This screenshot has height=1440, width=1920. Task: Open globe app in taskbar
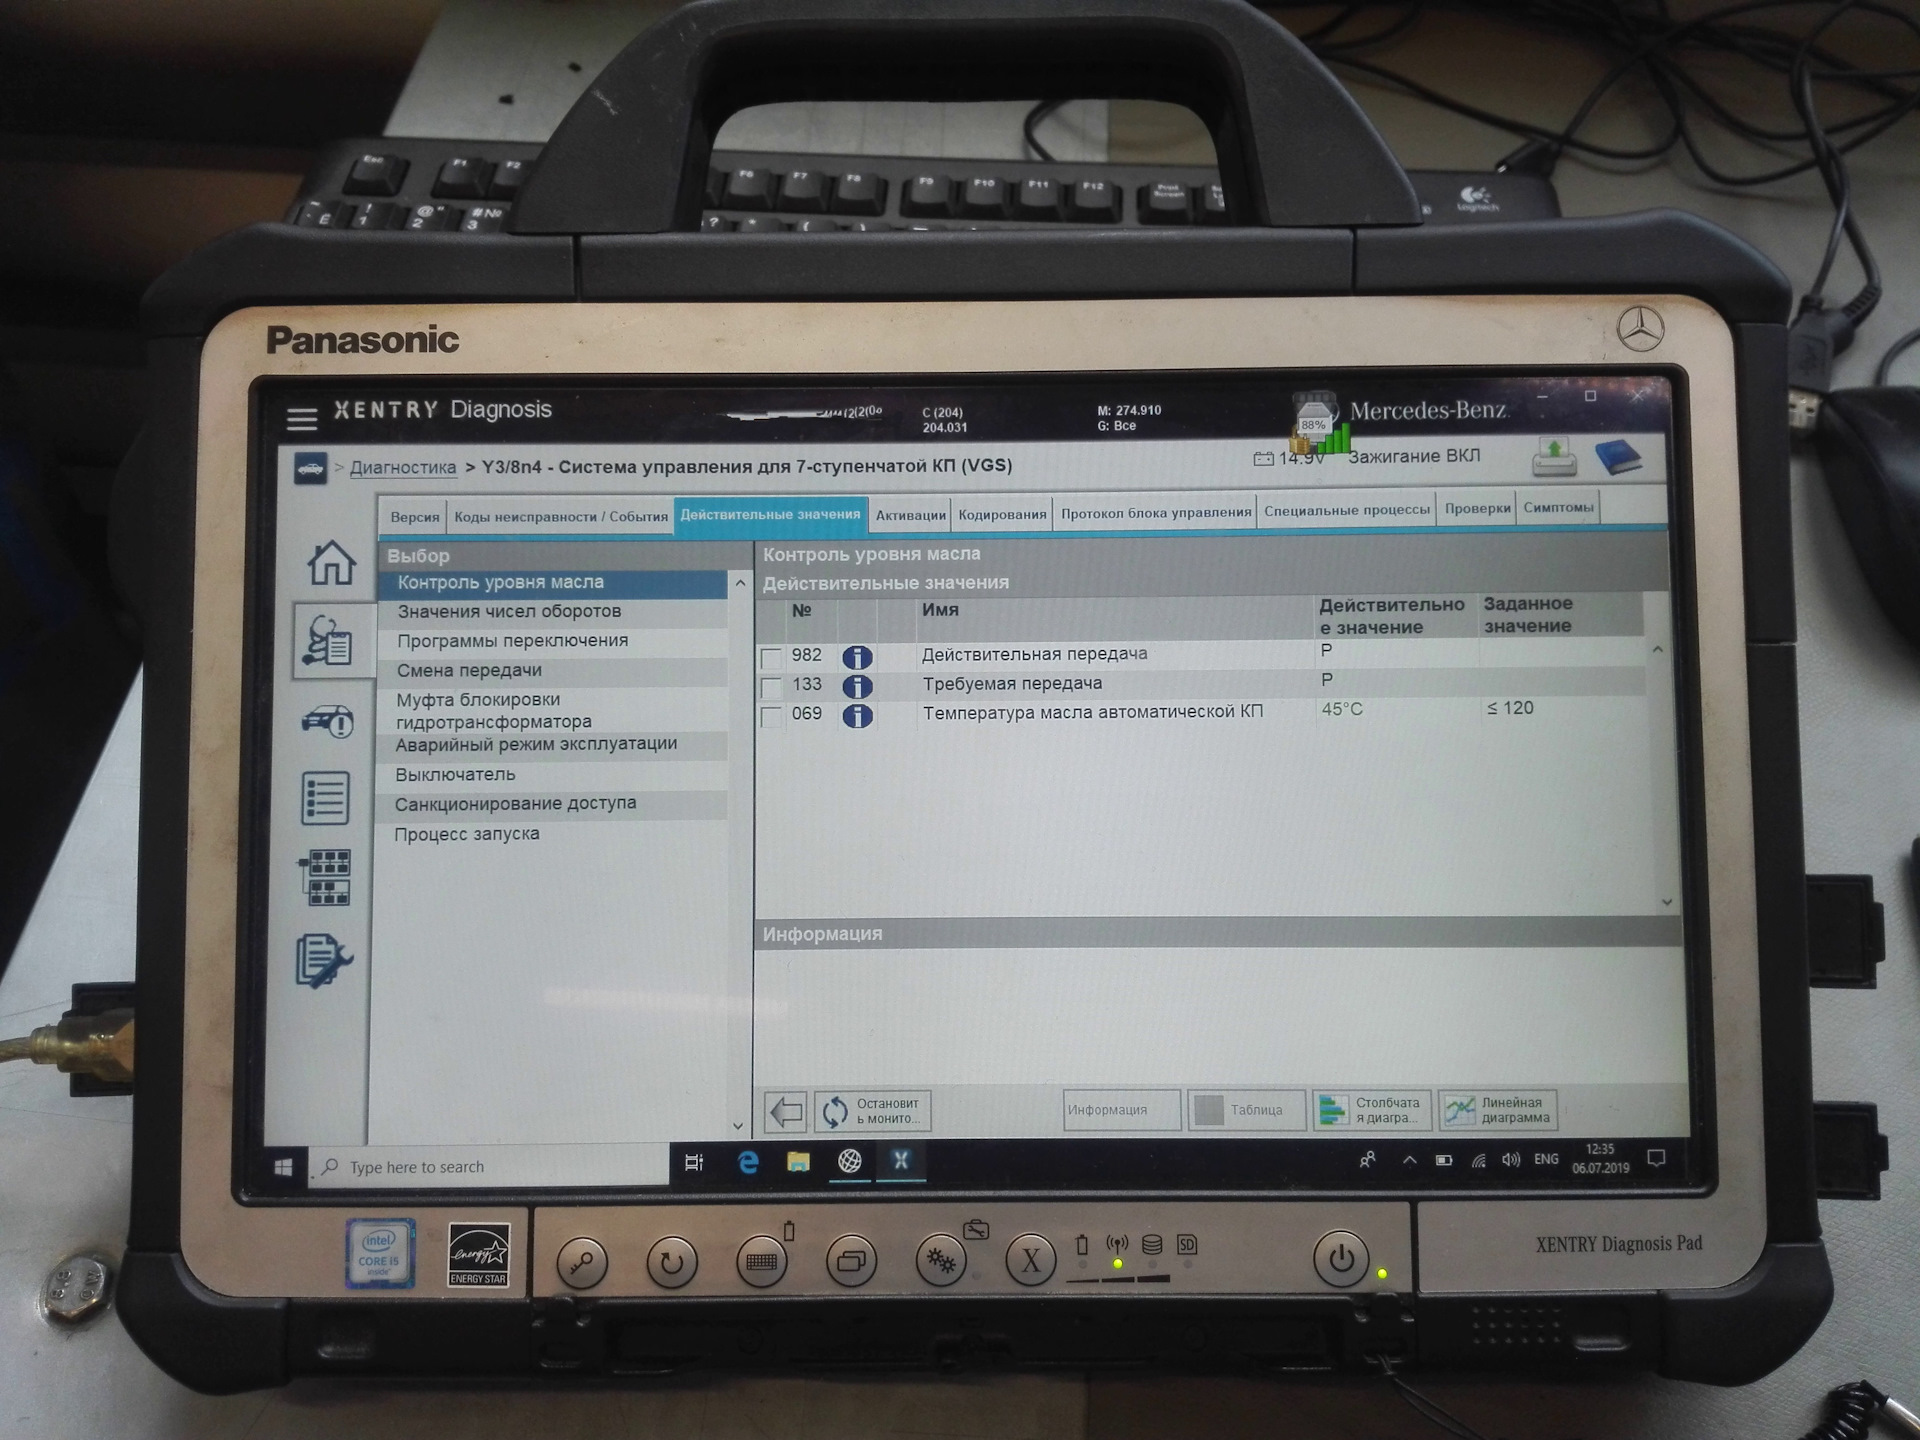coord(849,1161)
